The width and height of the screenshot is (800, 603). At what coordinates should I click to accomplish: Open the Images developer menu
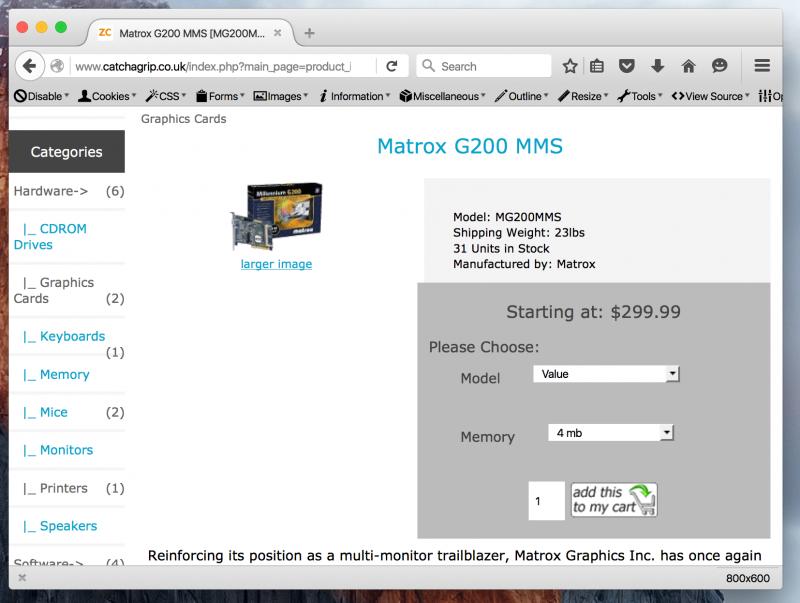click(281, 96)
